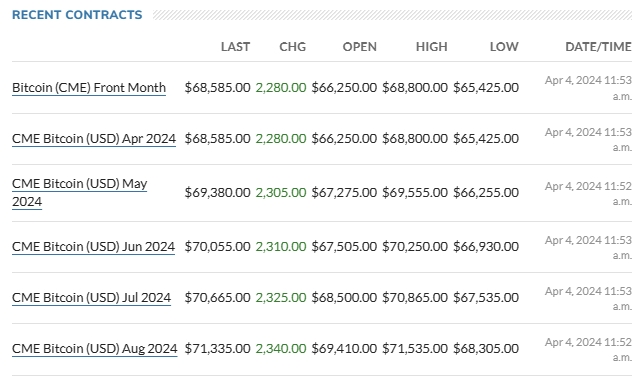Open CME Bitcoin (USD) May 2024 contract
Viewport: 641px width, 376px height.
[x=80, y=192]
